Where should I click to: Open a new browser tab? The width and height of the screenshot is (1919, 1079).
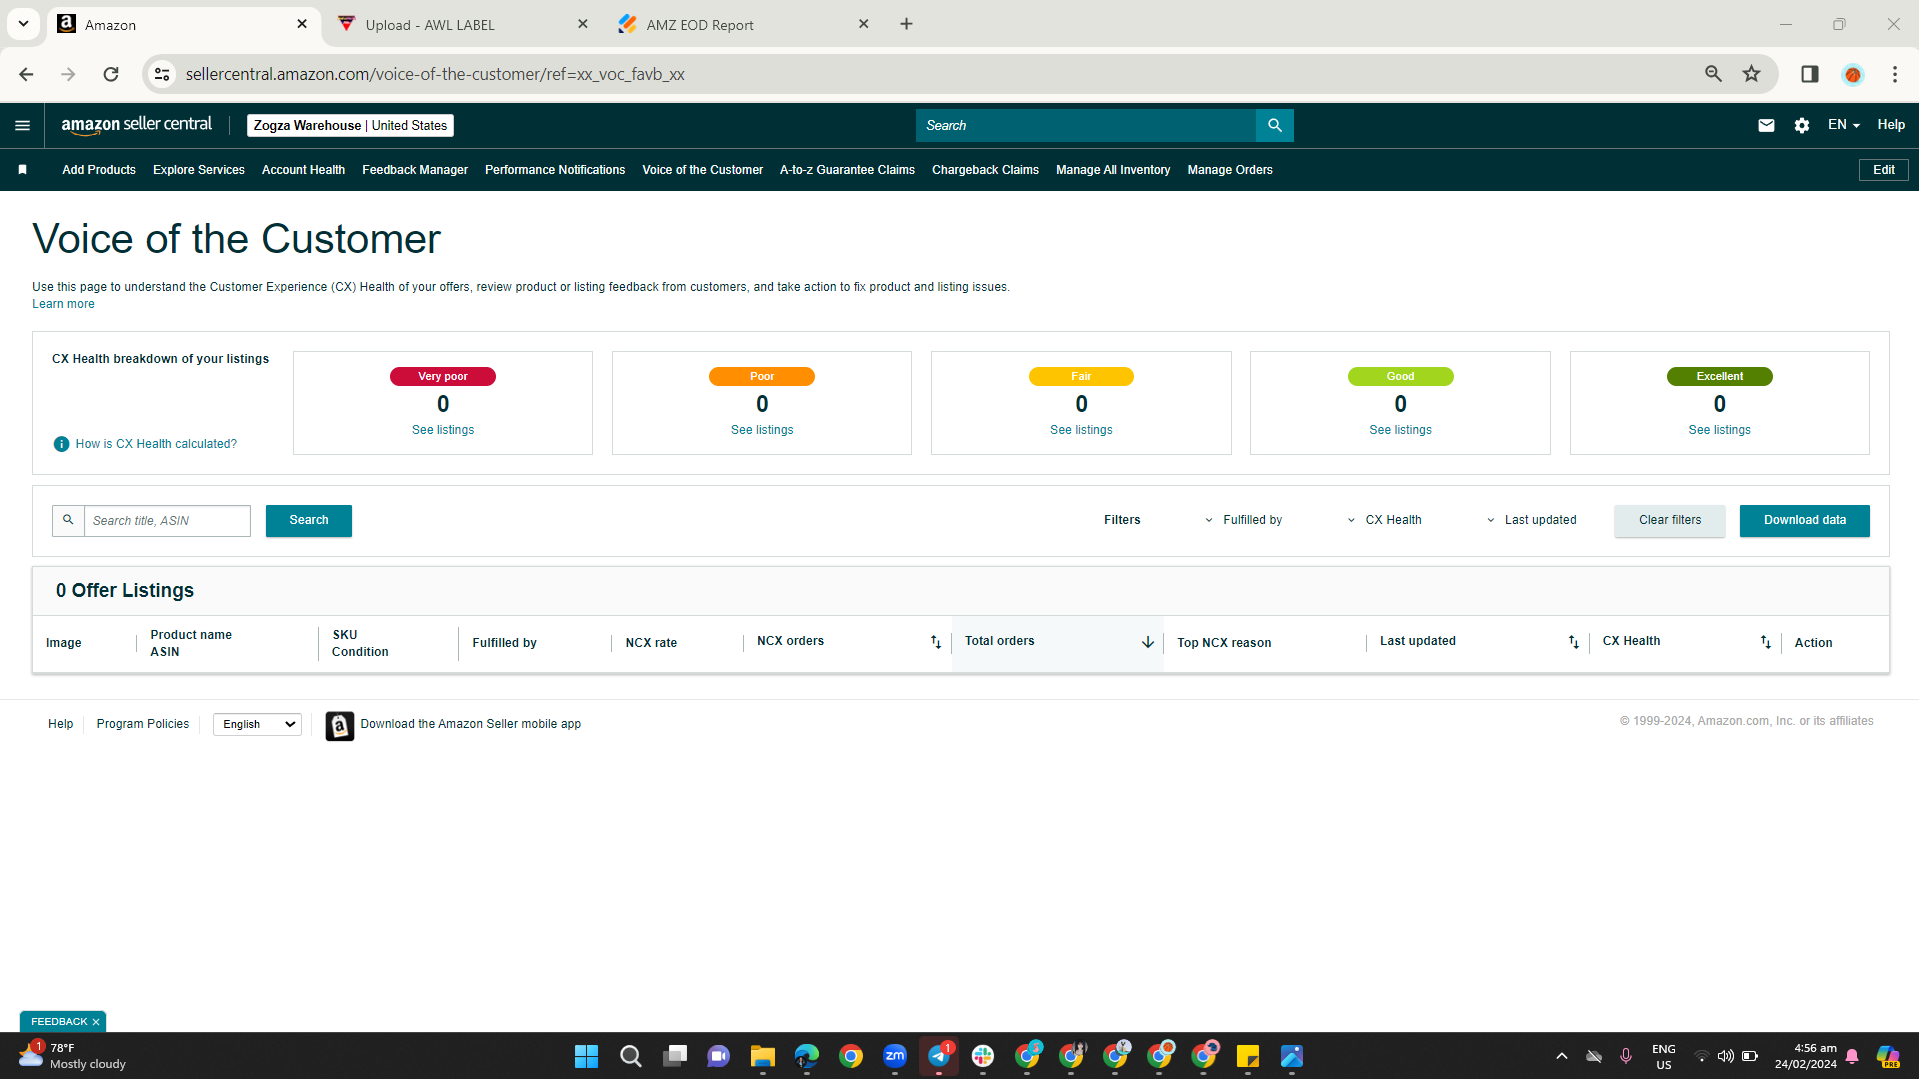pyautogui.click(x=906, y=24)
